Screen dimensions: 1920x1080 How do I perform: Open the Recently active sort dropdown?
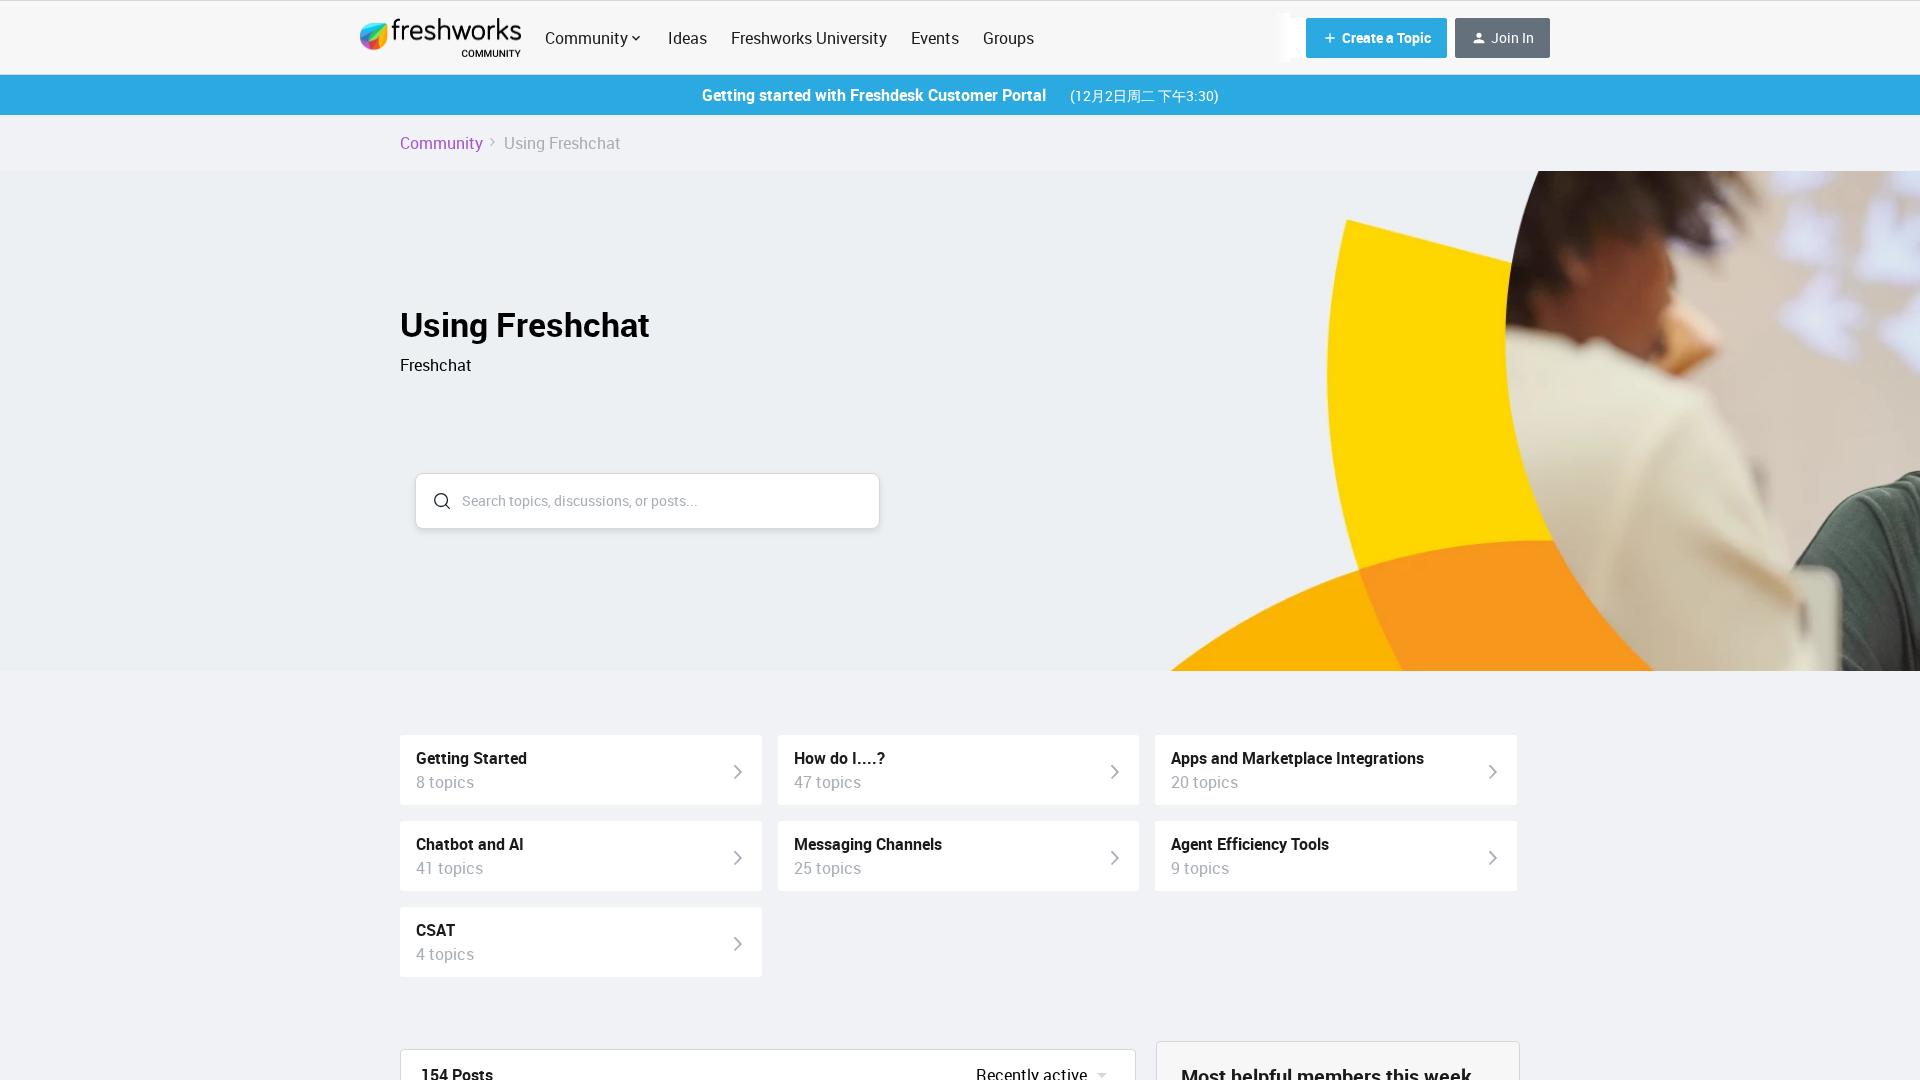(x=1040, y=1072)
